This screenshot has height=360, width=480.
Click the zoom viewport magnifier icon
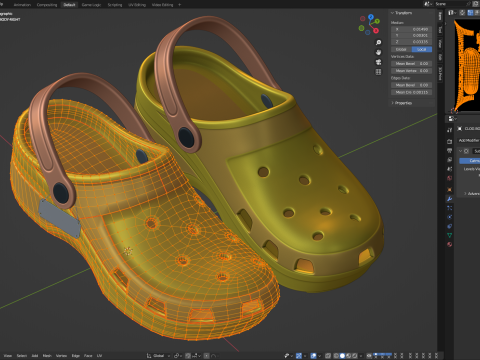point(378,43)
